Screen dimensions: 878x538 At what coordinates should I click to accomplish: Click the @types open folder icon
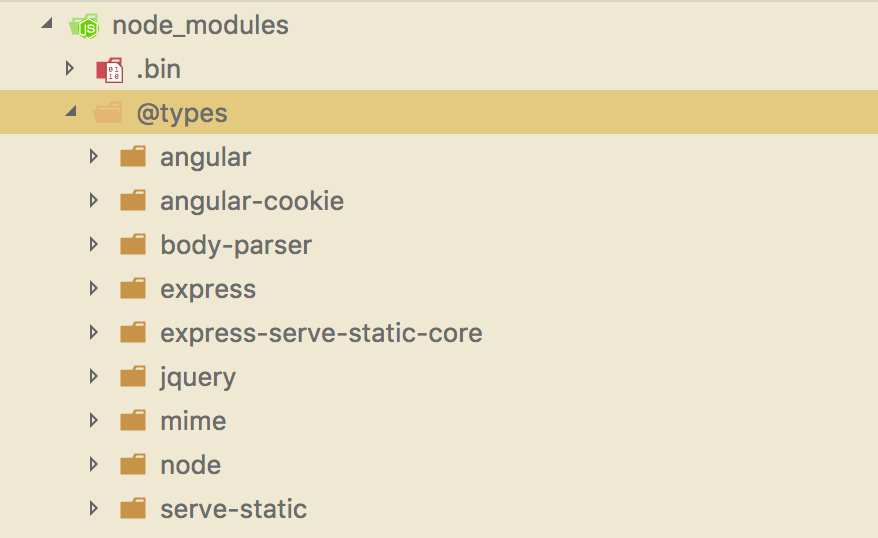(108, 113)
